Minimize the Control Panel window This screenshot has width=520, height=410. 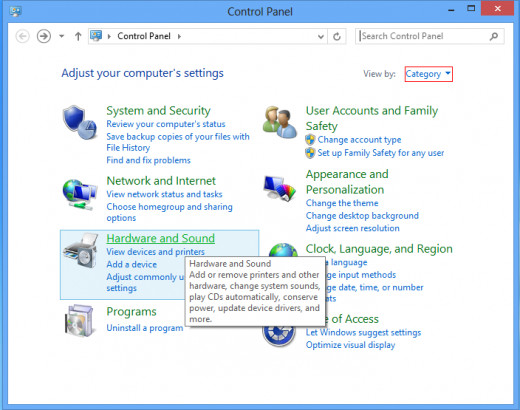pos(451,10)
